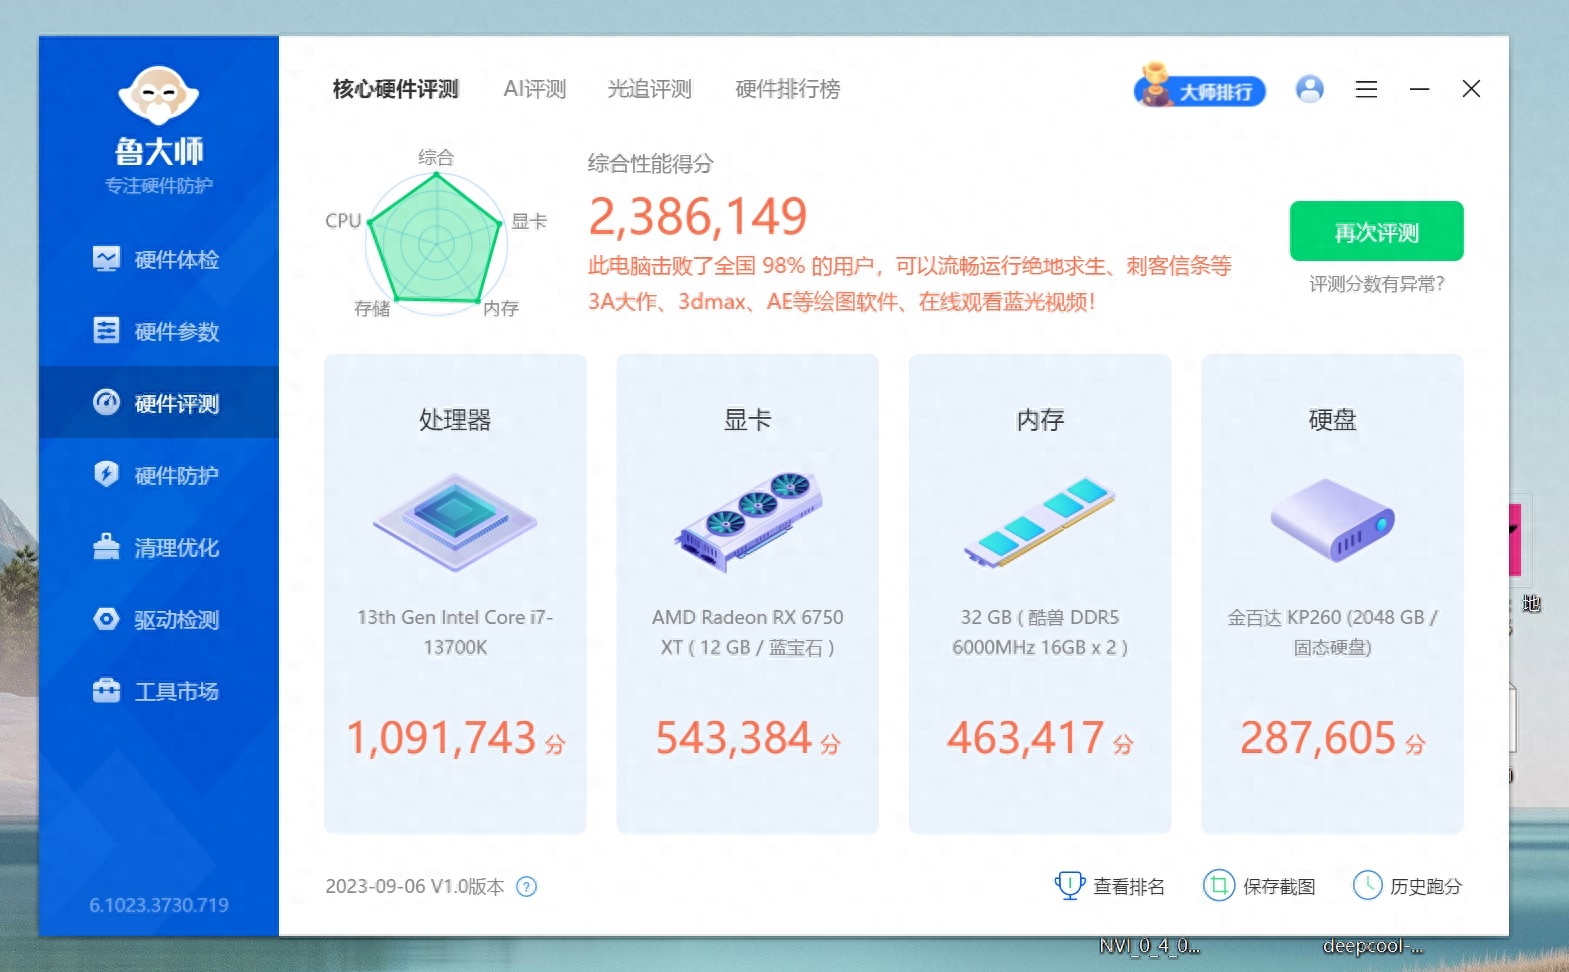Click 硬件体检 monitor icon

point(106,259)
